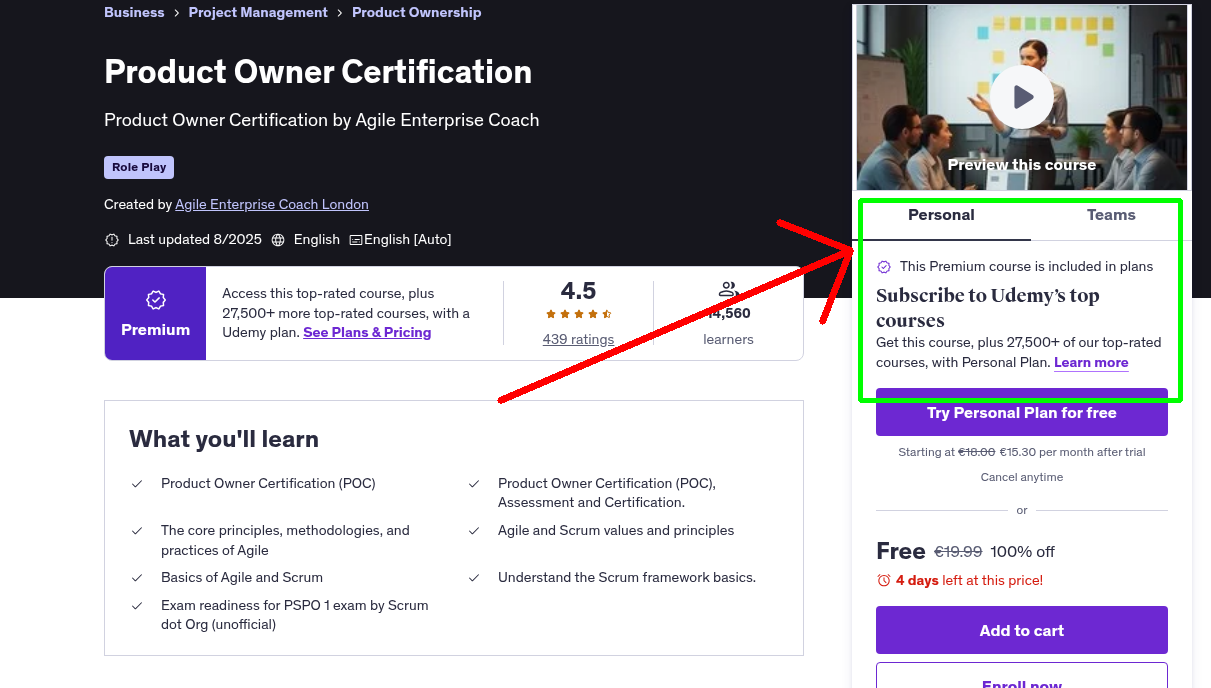The image size is (1211, 688).
Task: Start Try Personal Plan for free
Action: pos(1022,412)
